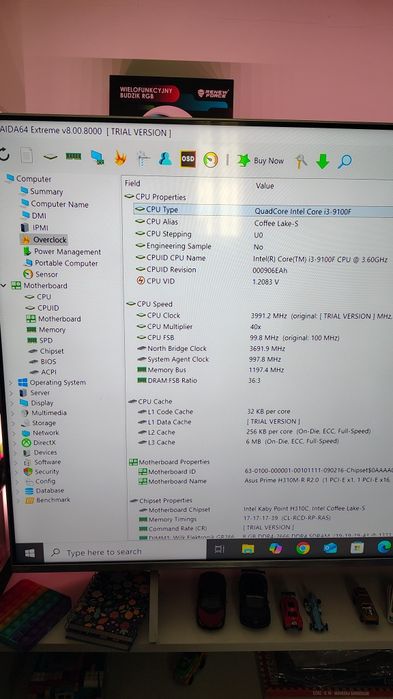
Task: Launch the System Stability Test flame icon
Action: [120, 158]
